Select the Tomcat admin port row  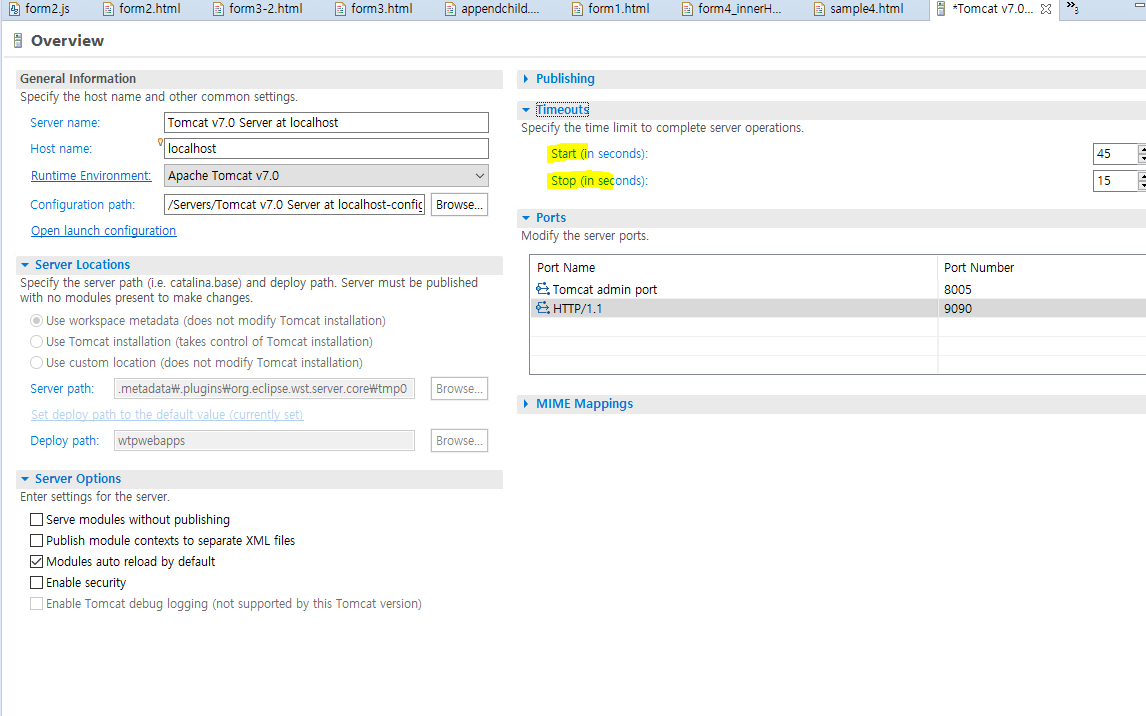[838, 289]
